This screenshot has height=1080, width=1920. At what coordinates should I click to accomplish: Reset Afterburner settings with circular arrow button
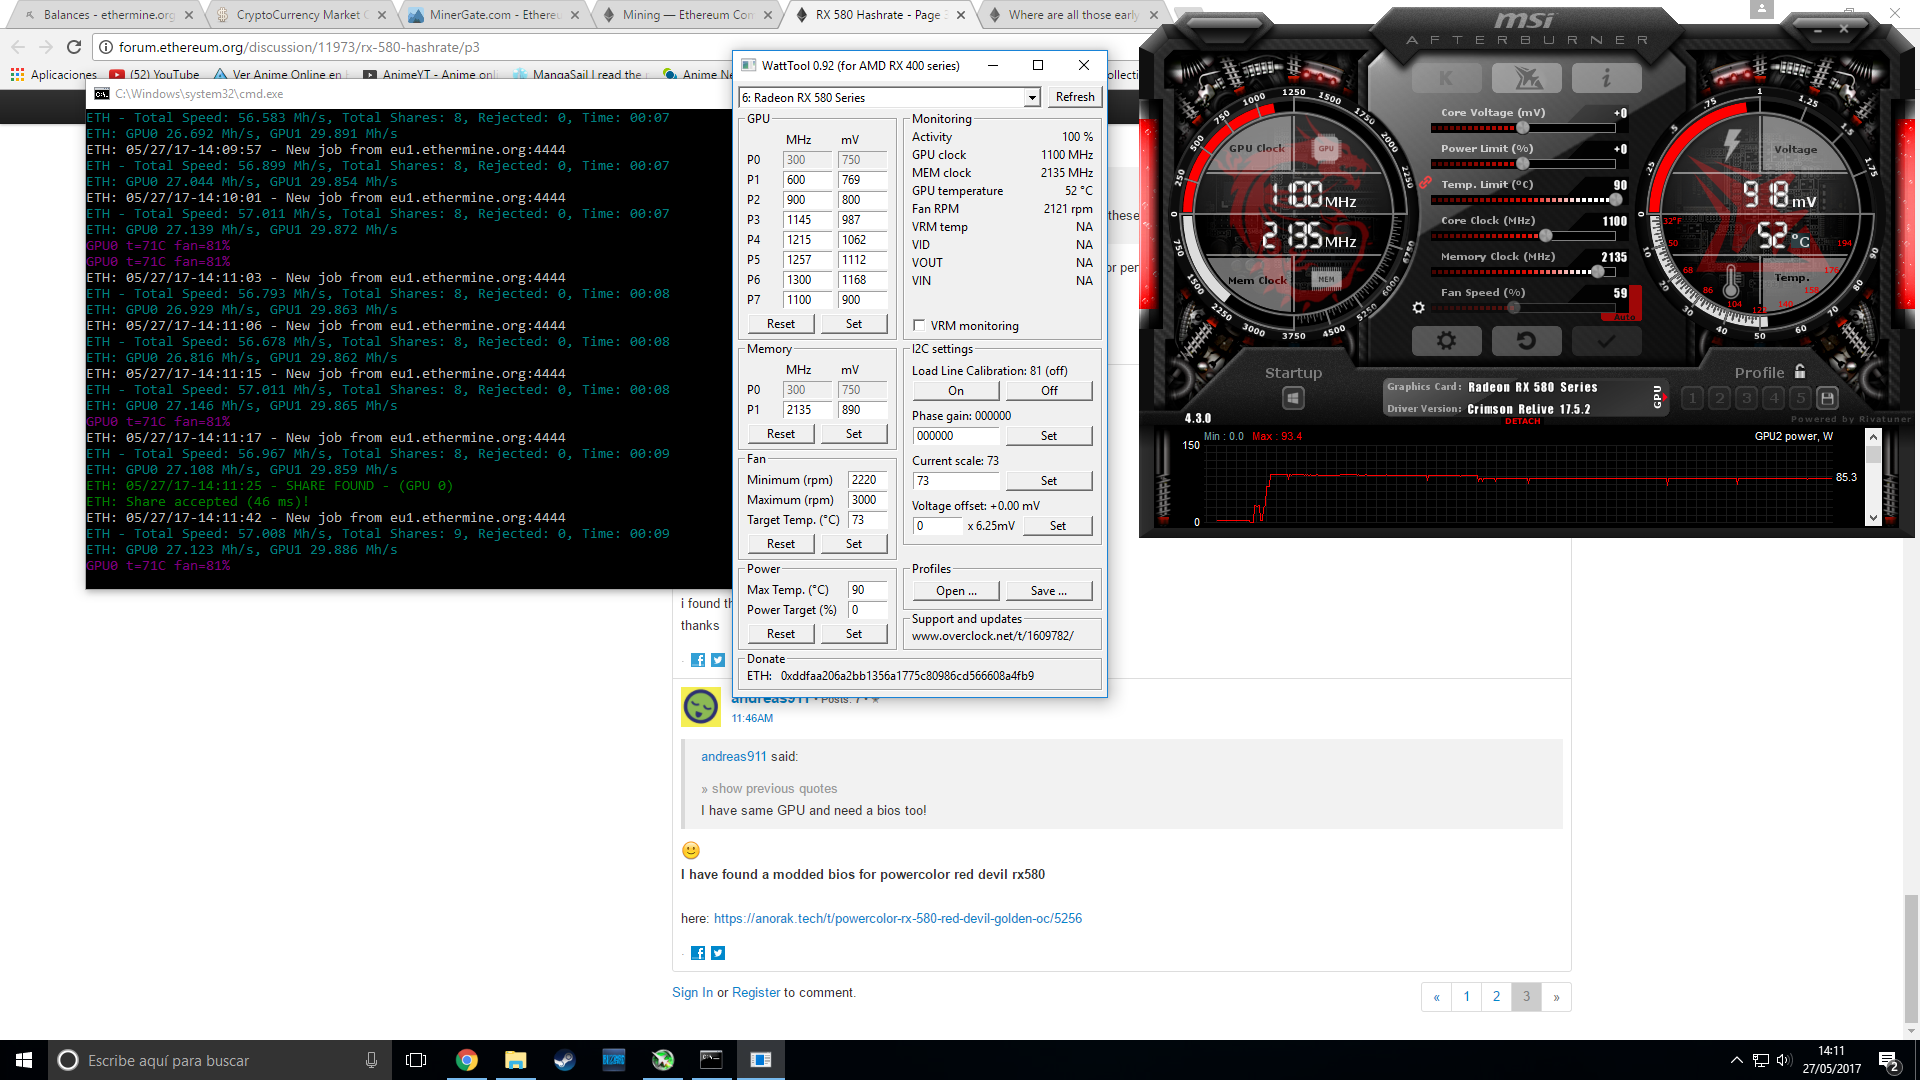click(x=1526, y=341)
